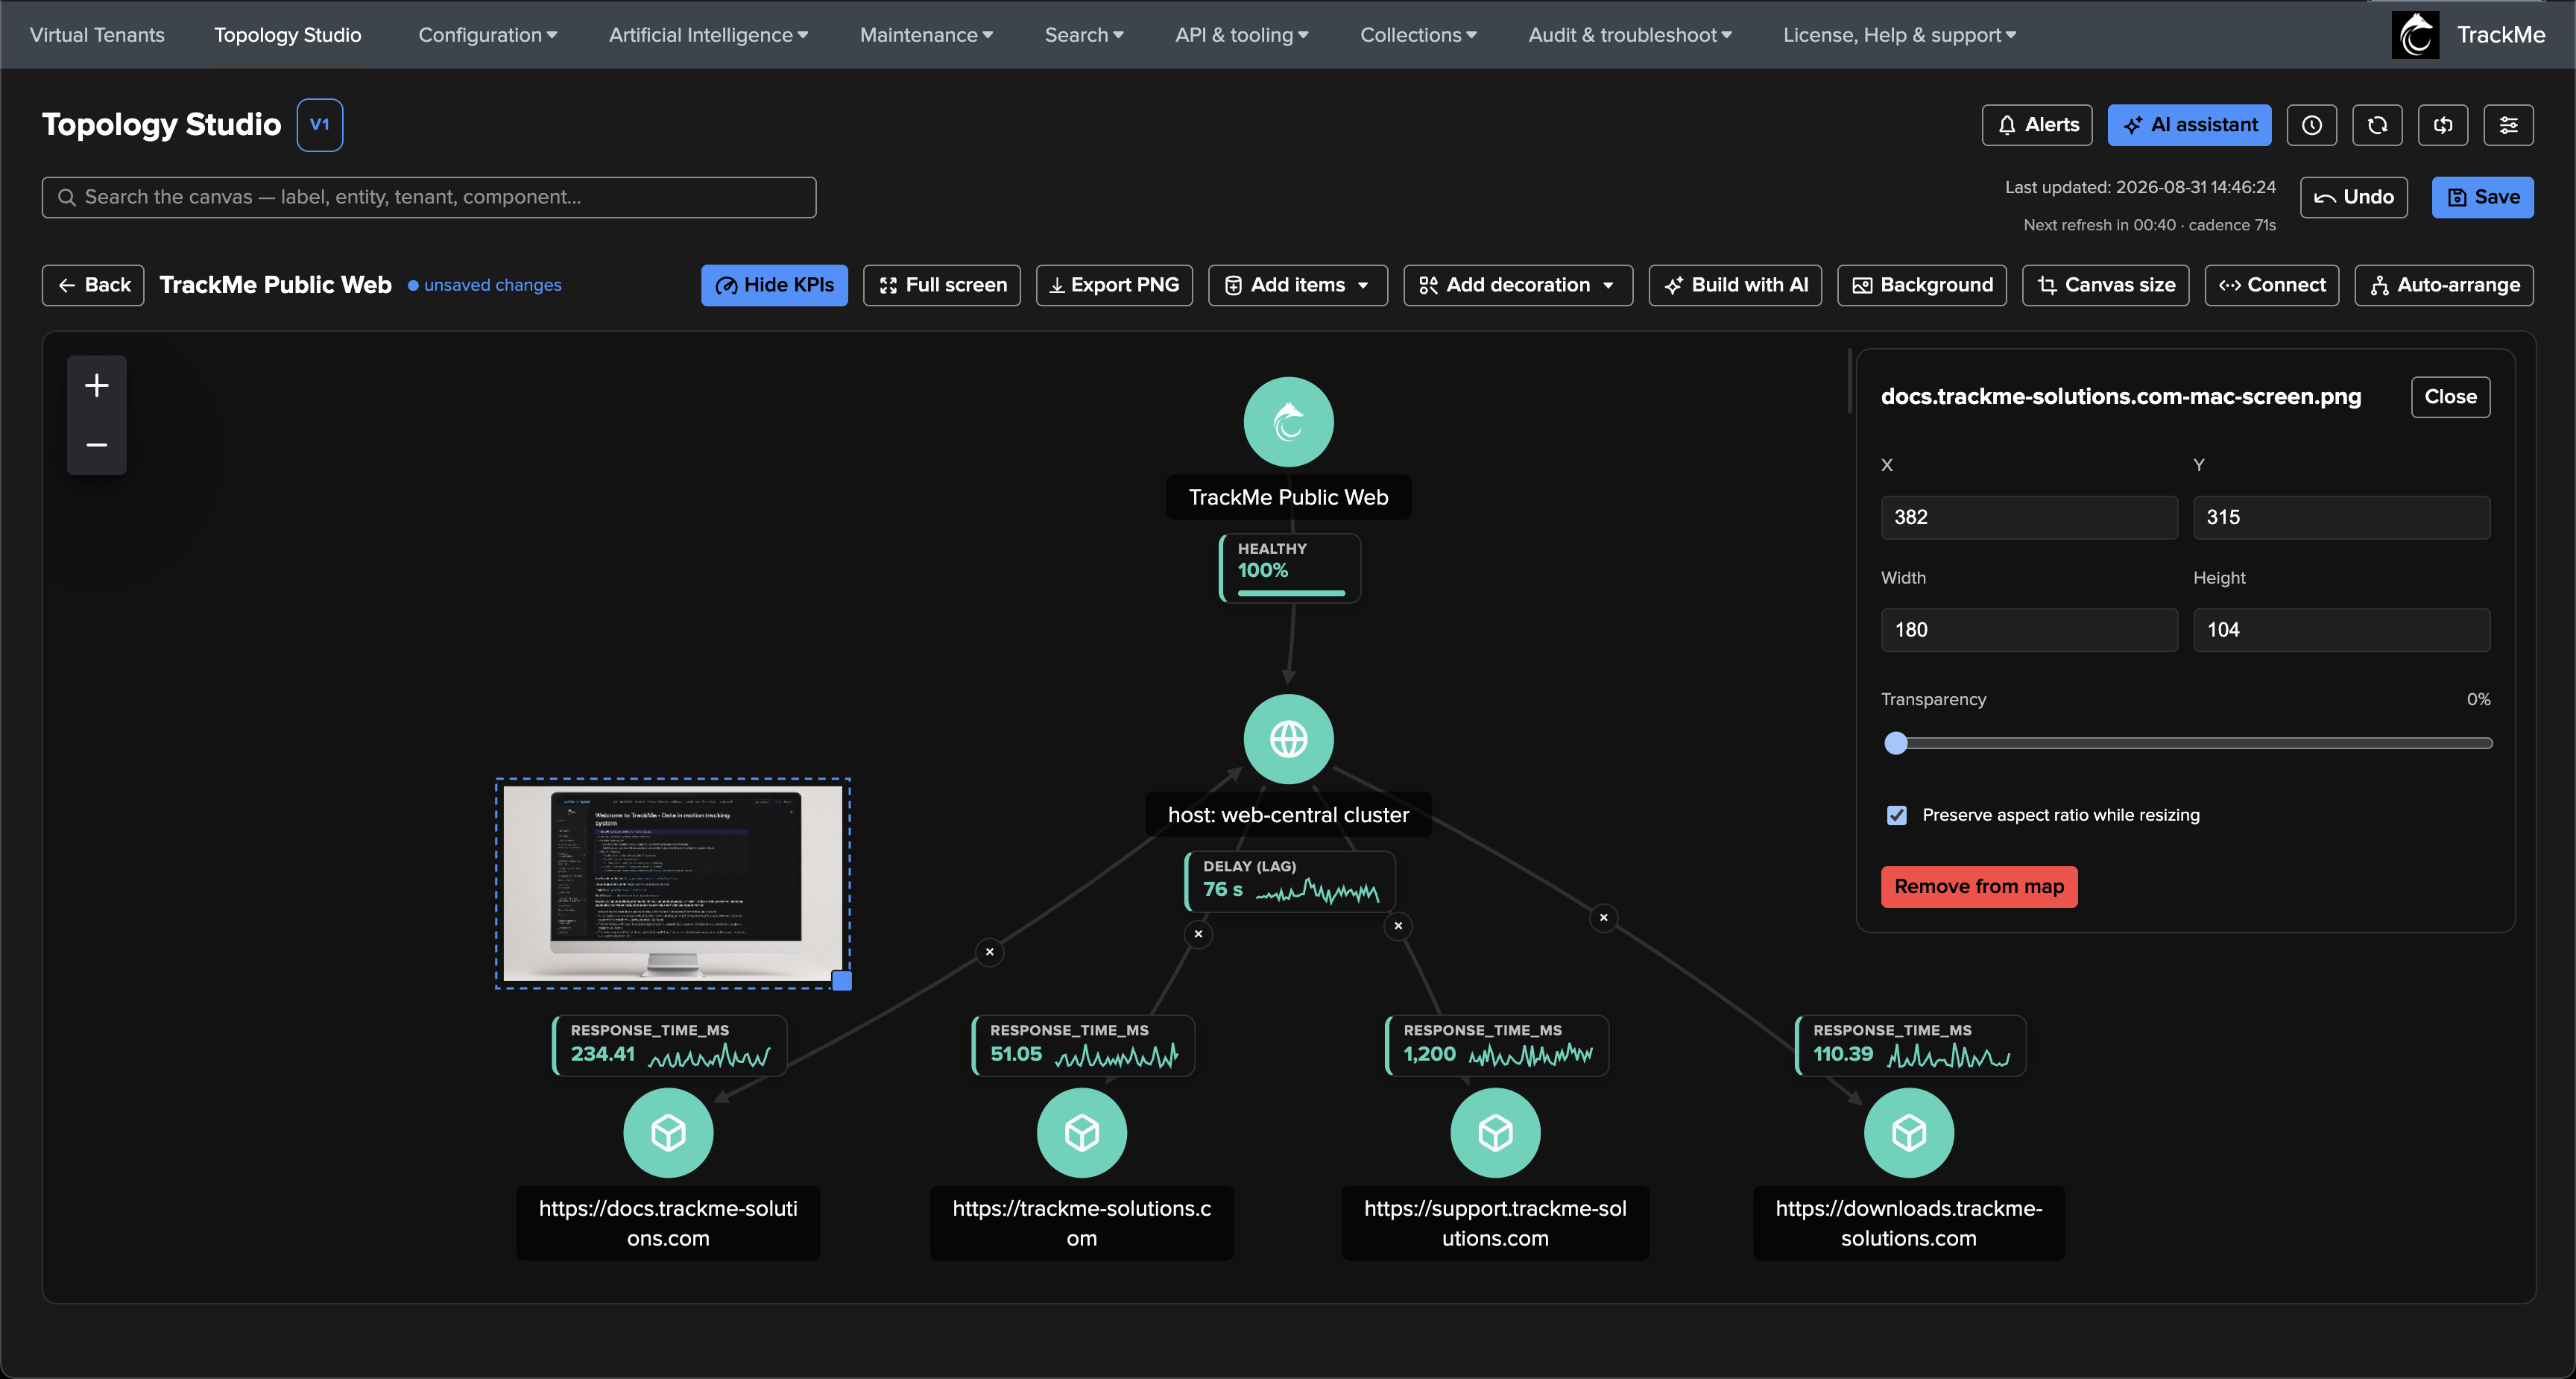Click the V1 version badge

click(319, 125)
